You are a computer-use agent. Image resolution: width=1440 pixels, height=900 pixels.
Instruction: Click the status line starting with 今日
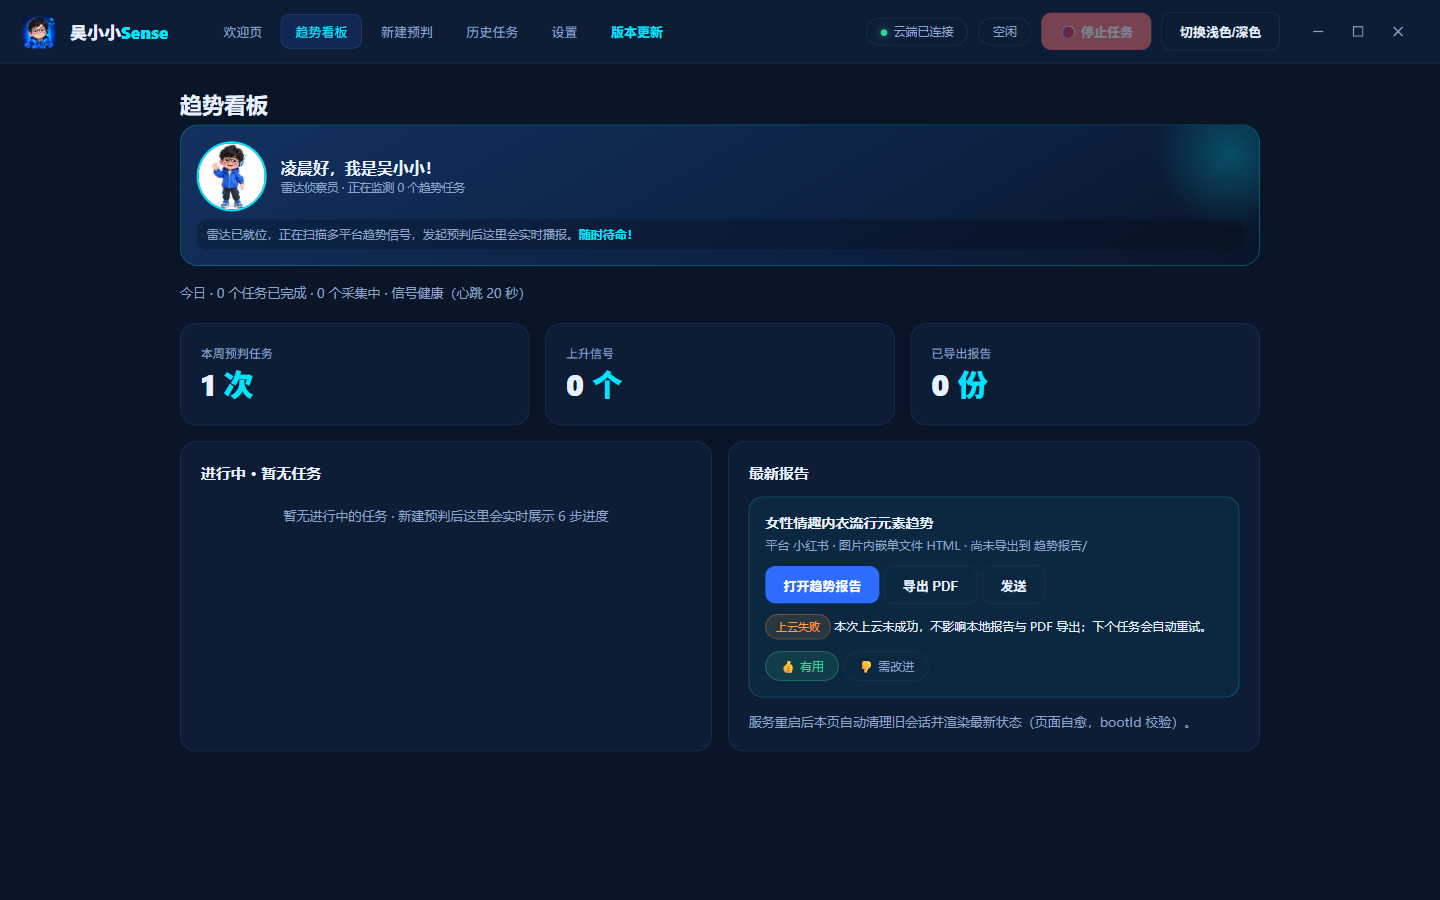[x=352, y=293]
